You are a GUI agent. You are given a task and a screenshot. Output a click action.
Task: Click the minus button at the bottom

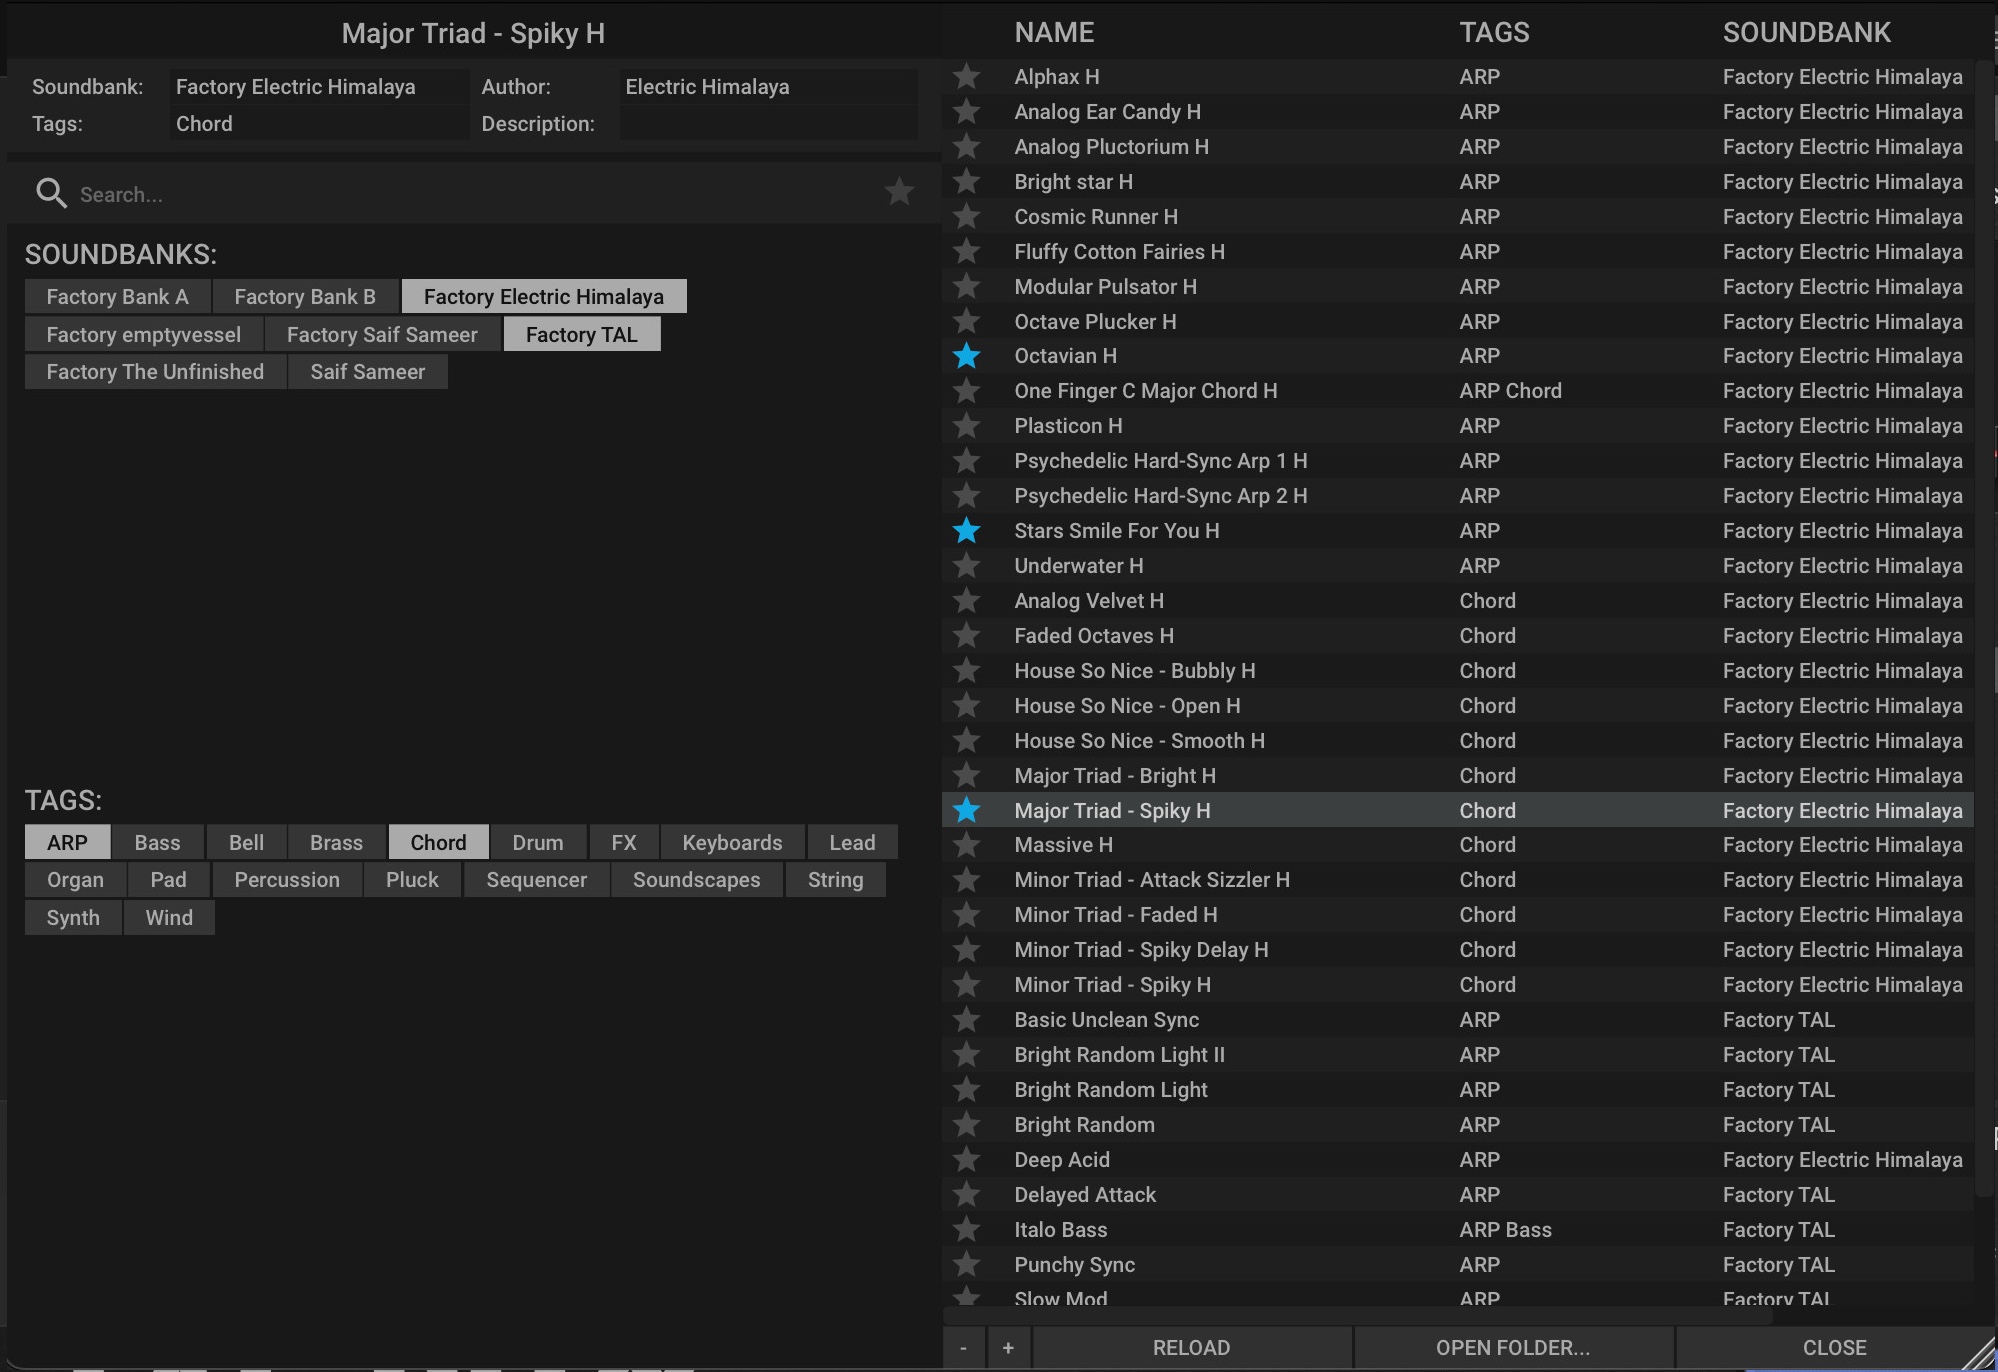coord(962,1347)
